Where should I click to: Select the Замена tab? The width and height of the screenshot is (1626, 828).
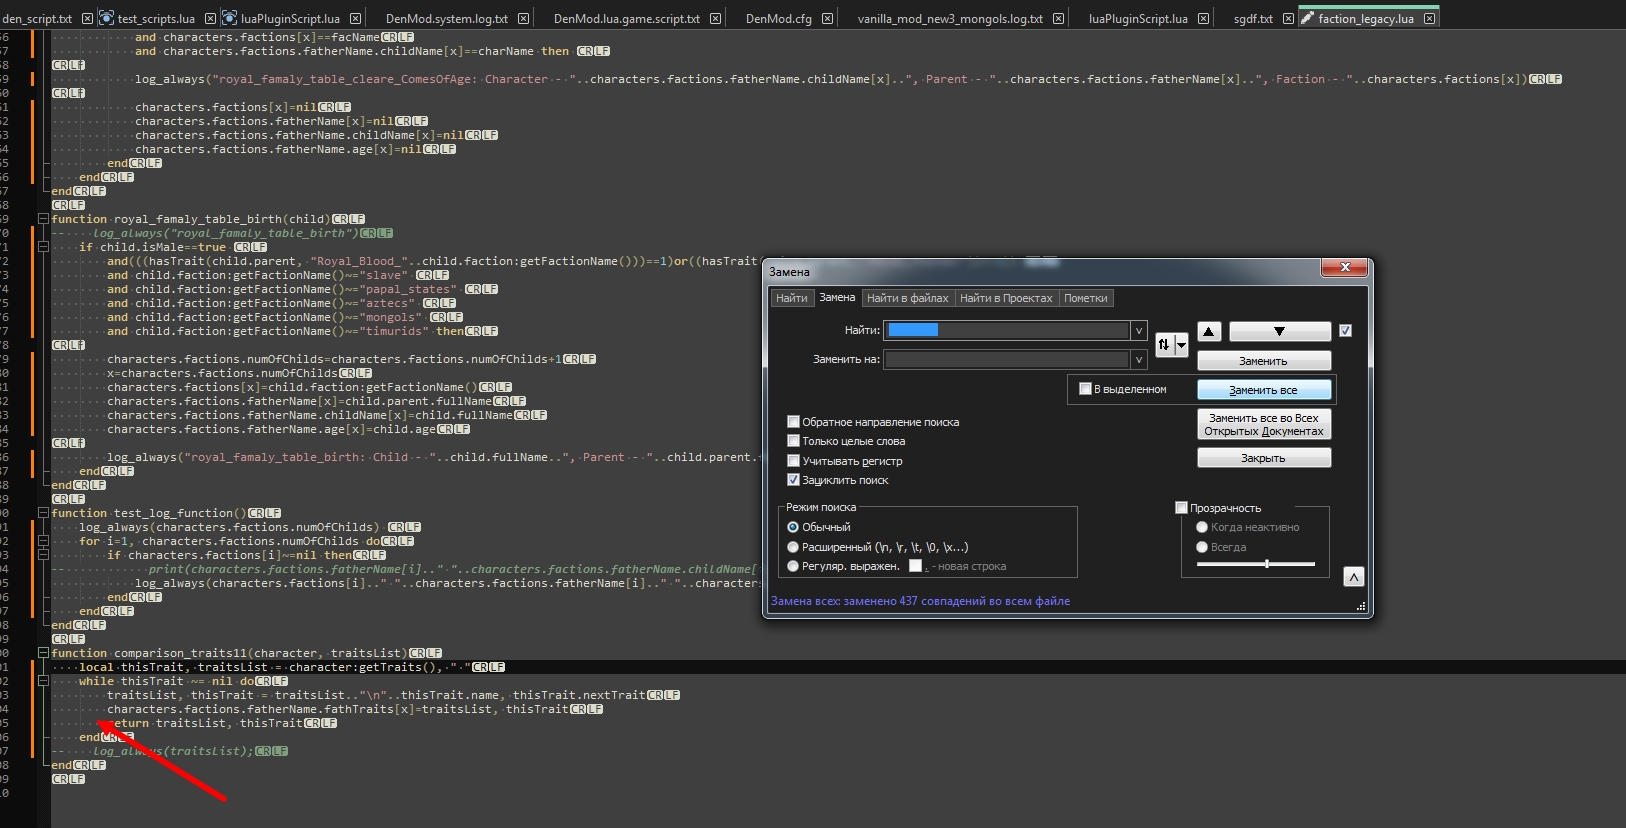(837, 297)
